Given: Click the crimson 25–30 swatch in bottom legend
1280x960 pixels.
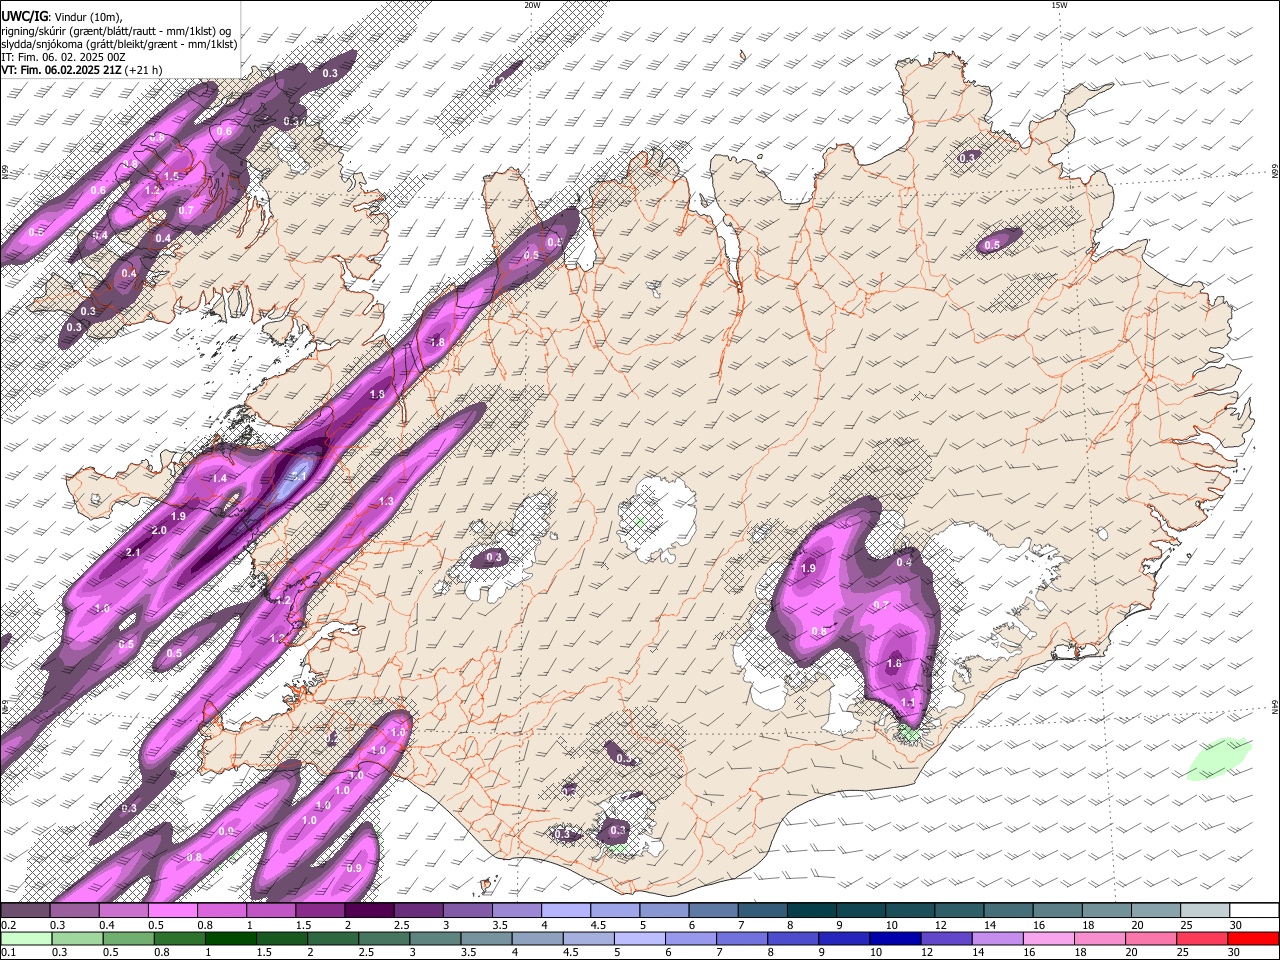Looking at the screenshot, I should [1201, 938].
